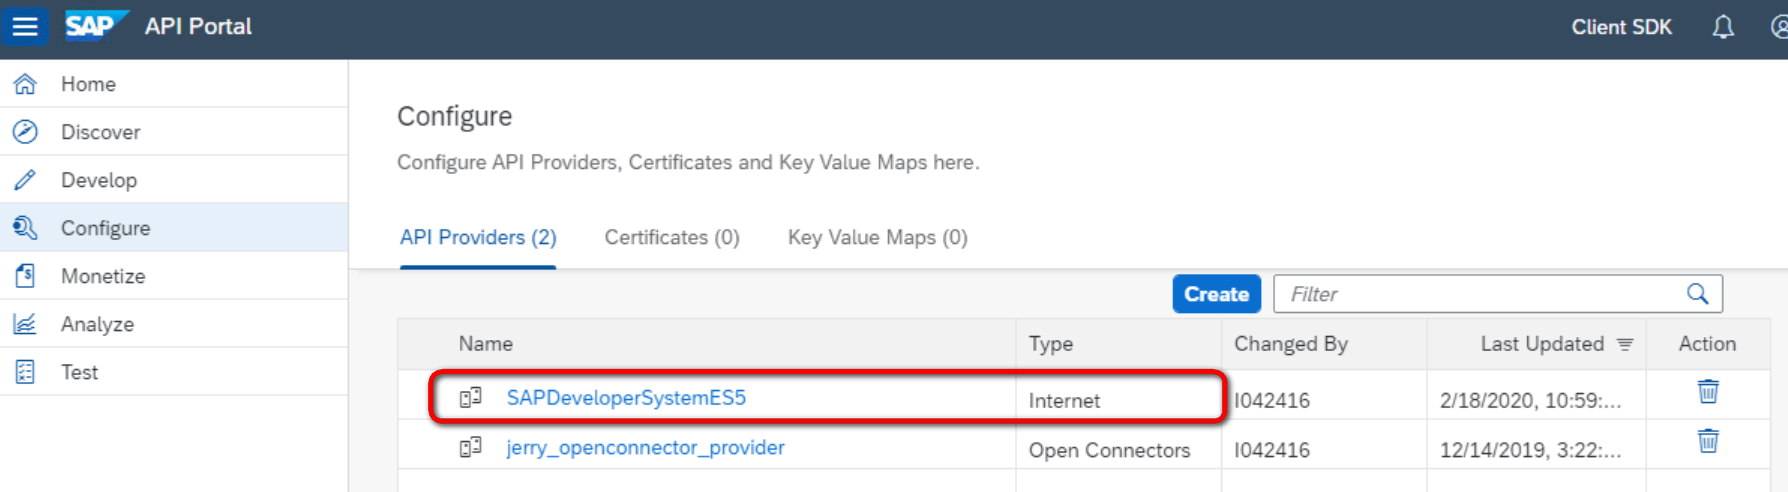The image size is (1788, 492).
Task: Click the Analyze chart icon
Action: (25, 324)
